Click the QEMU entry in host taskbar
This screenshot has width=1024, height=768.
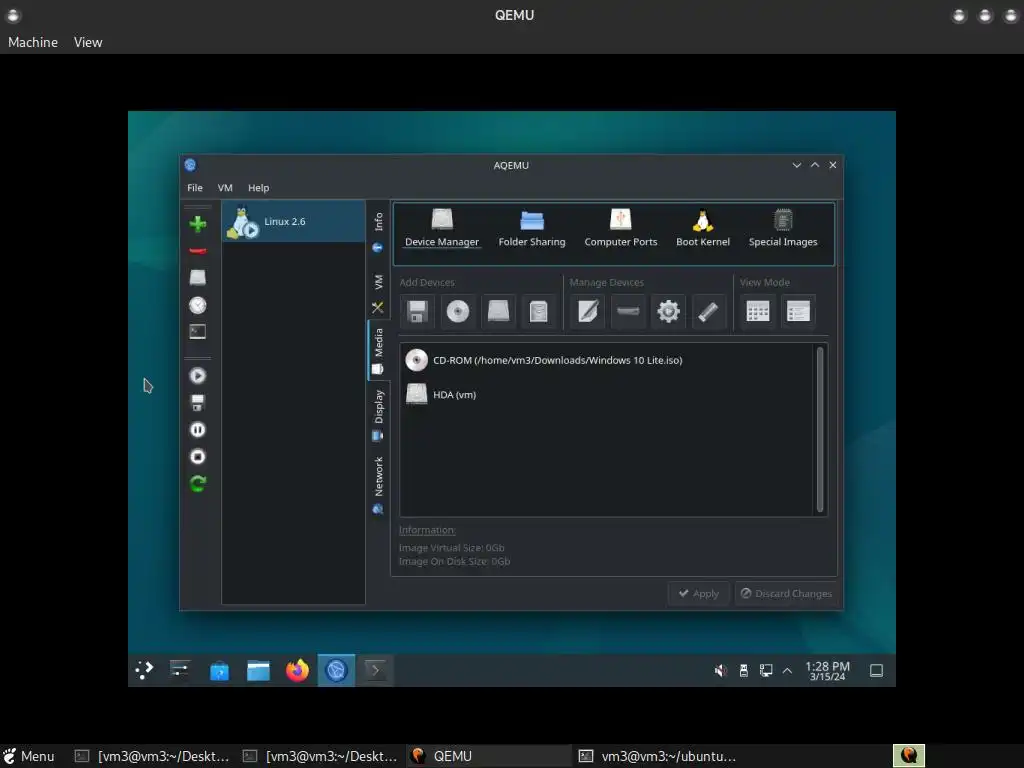(488, 756)
